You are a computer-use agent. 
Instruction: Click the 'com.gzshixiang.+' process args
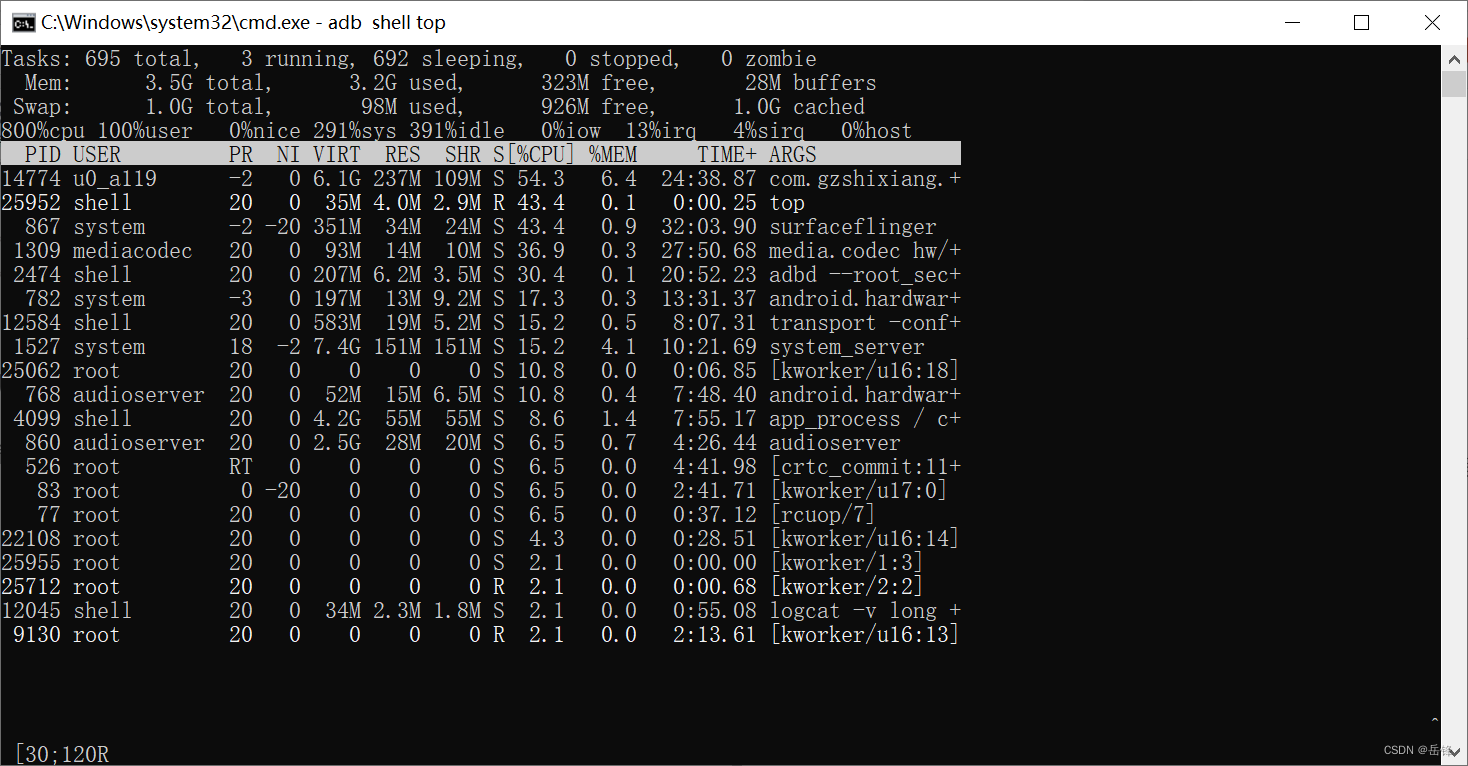coord(865,178)
